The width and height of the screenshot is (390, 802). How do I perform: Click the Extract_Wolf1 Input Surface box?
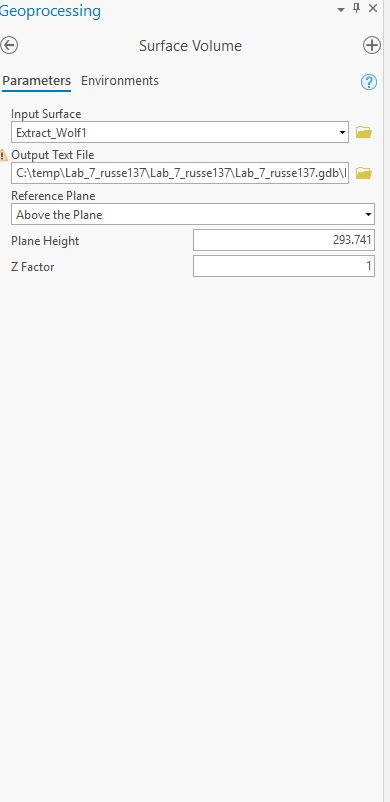(x=180, y=132)
